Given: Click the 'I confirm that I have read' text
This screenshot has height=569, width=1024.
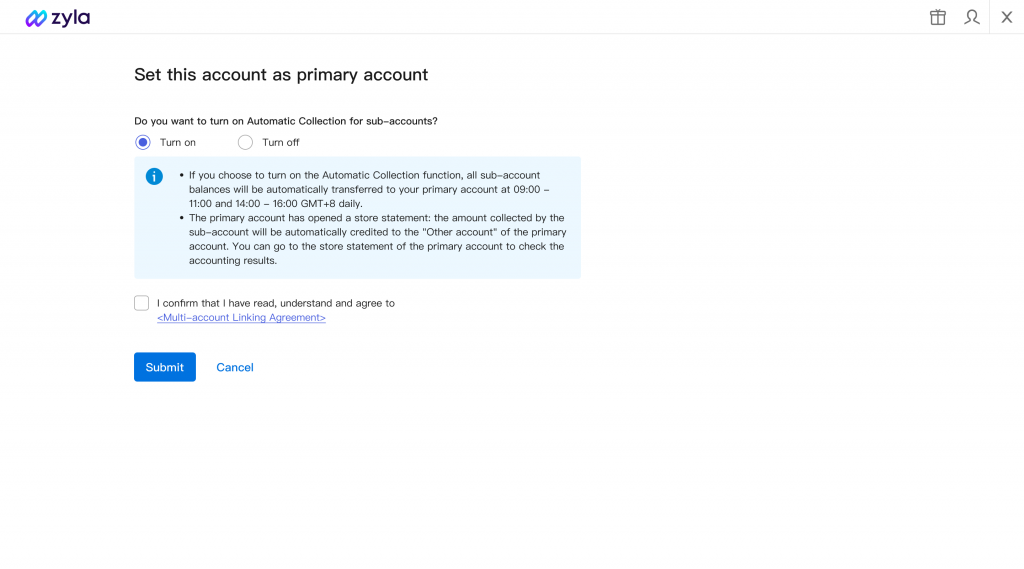Looking at the screenshot, I should click(x=276, y=303).
